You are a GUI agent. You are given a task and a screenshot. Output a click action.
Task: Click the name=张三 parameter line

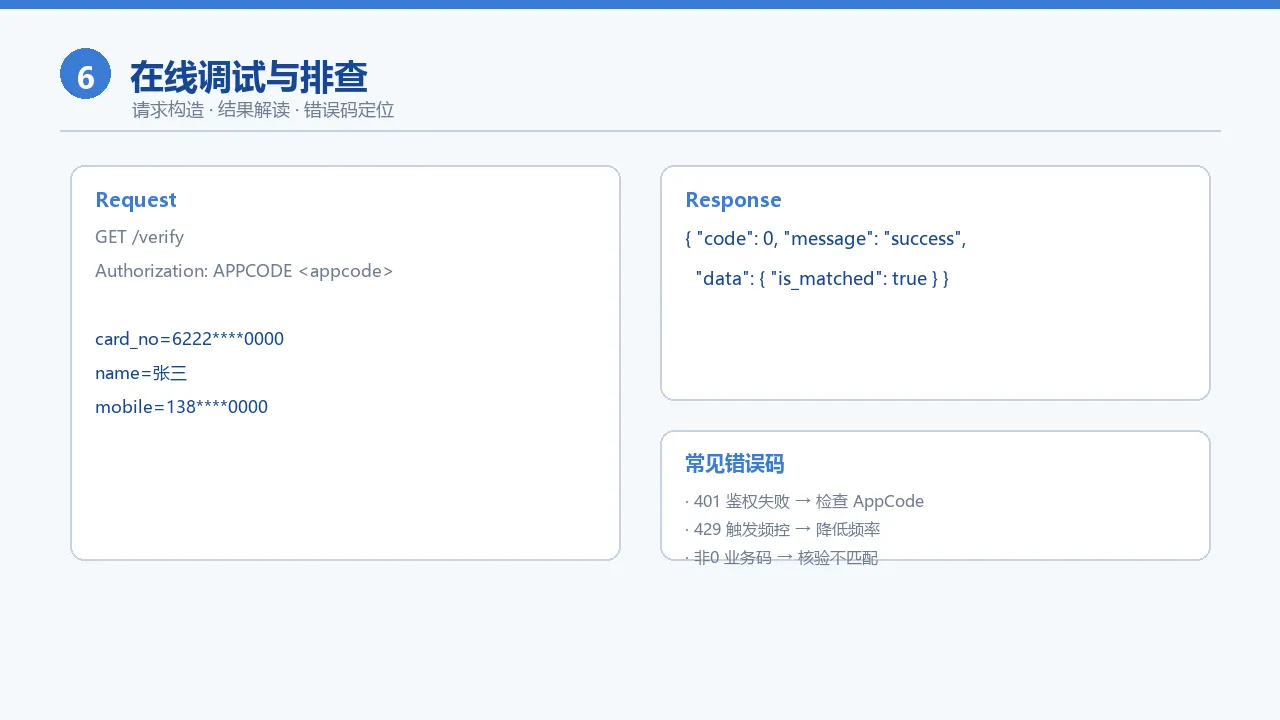(x=141, y=373)
